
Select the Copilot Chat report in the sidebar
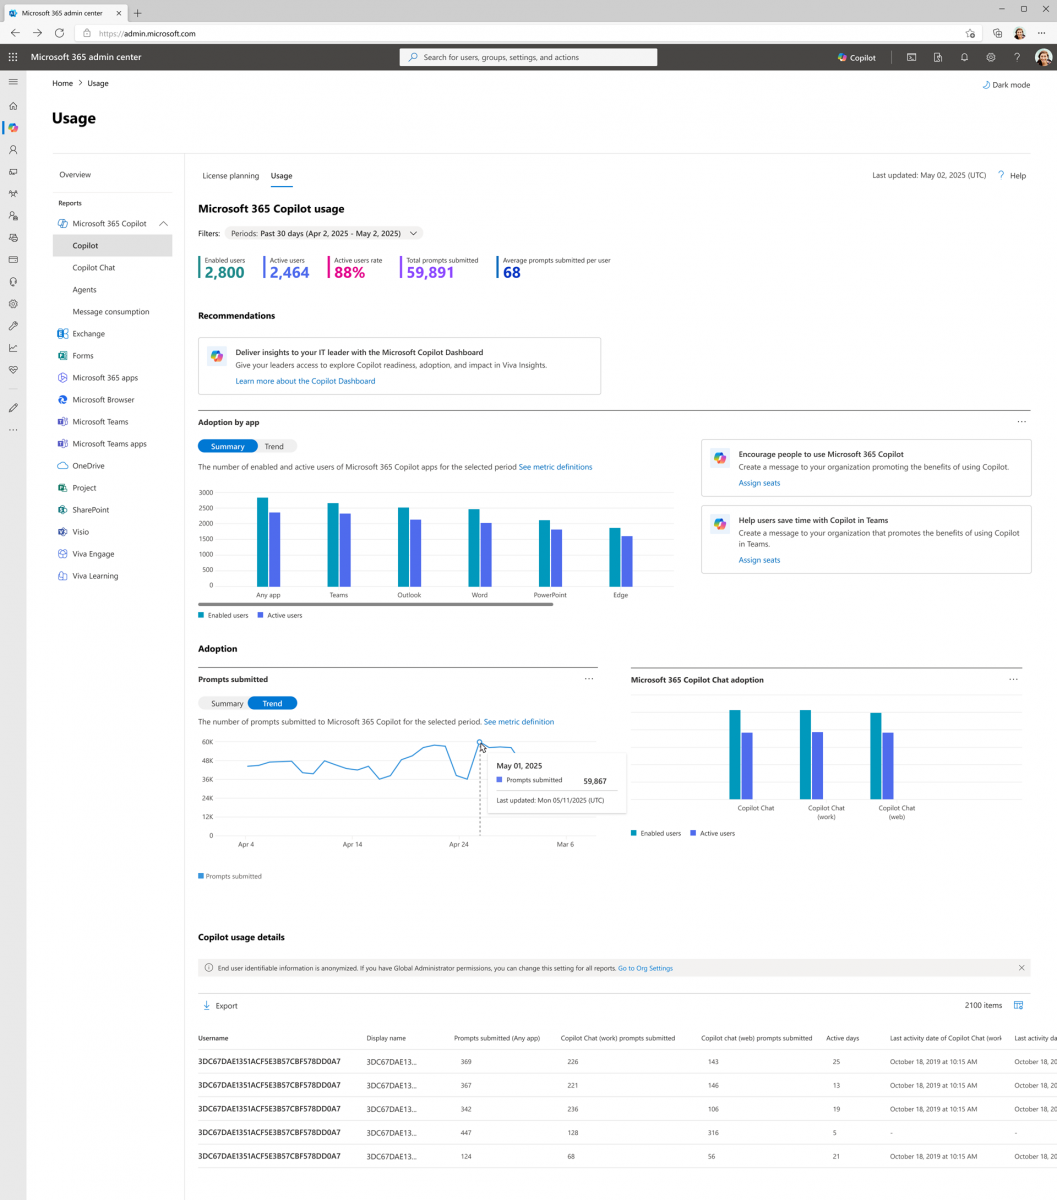93,267
